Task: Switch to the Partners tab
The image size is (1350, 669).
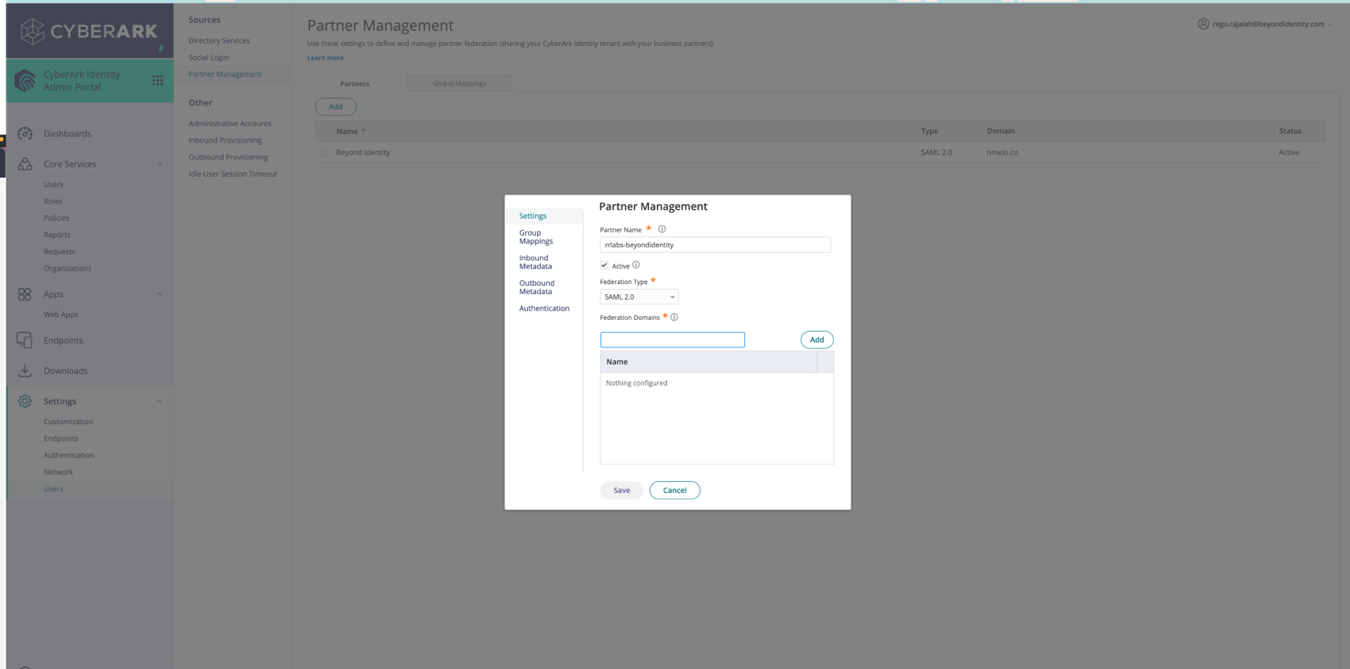Action: 355,84
